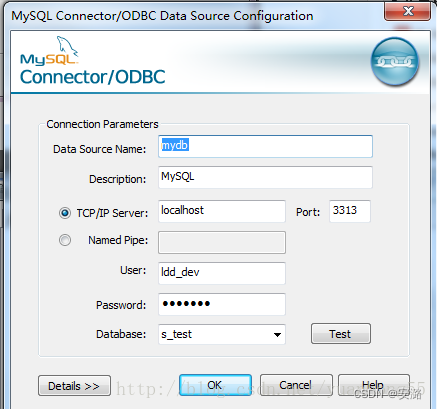437x409 pixels.
Task: Click the TCP/IP Server localhost field
Action: [x=222, y=211]
